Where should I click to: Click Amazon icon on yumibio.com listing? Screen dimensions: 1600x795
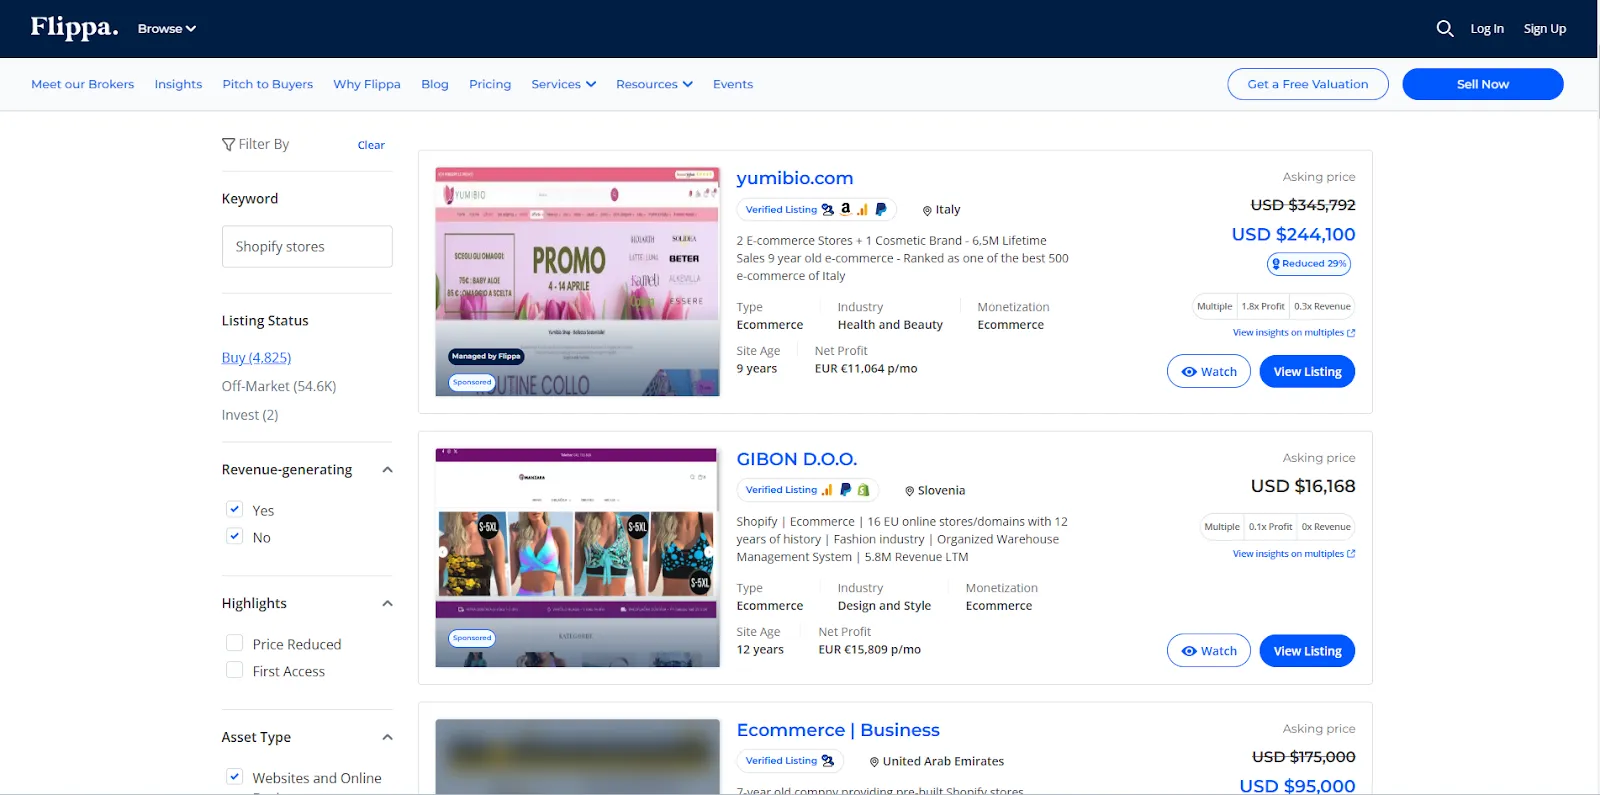tap(845, 209)
